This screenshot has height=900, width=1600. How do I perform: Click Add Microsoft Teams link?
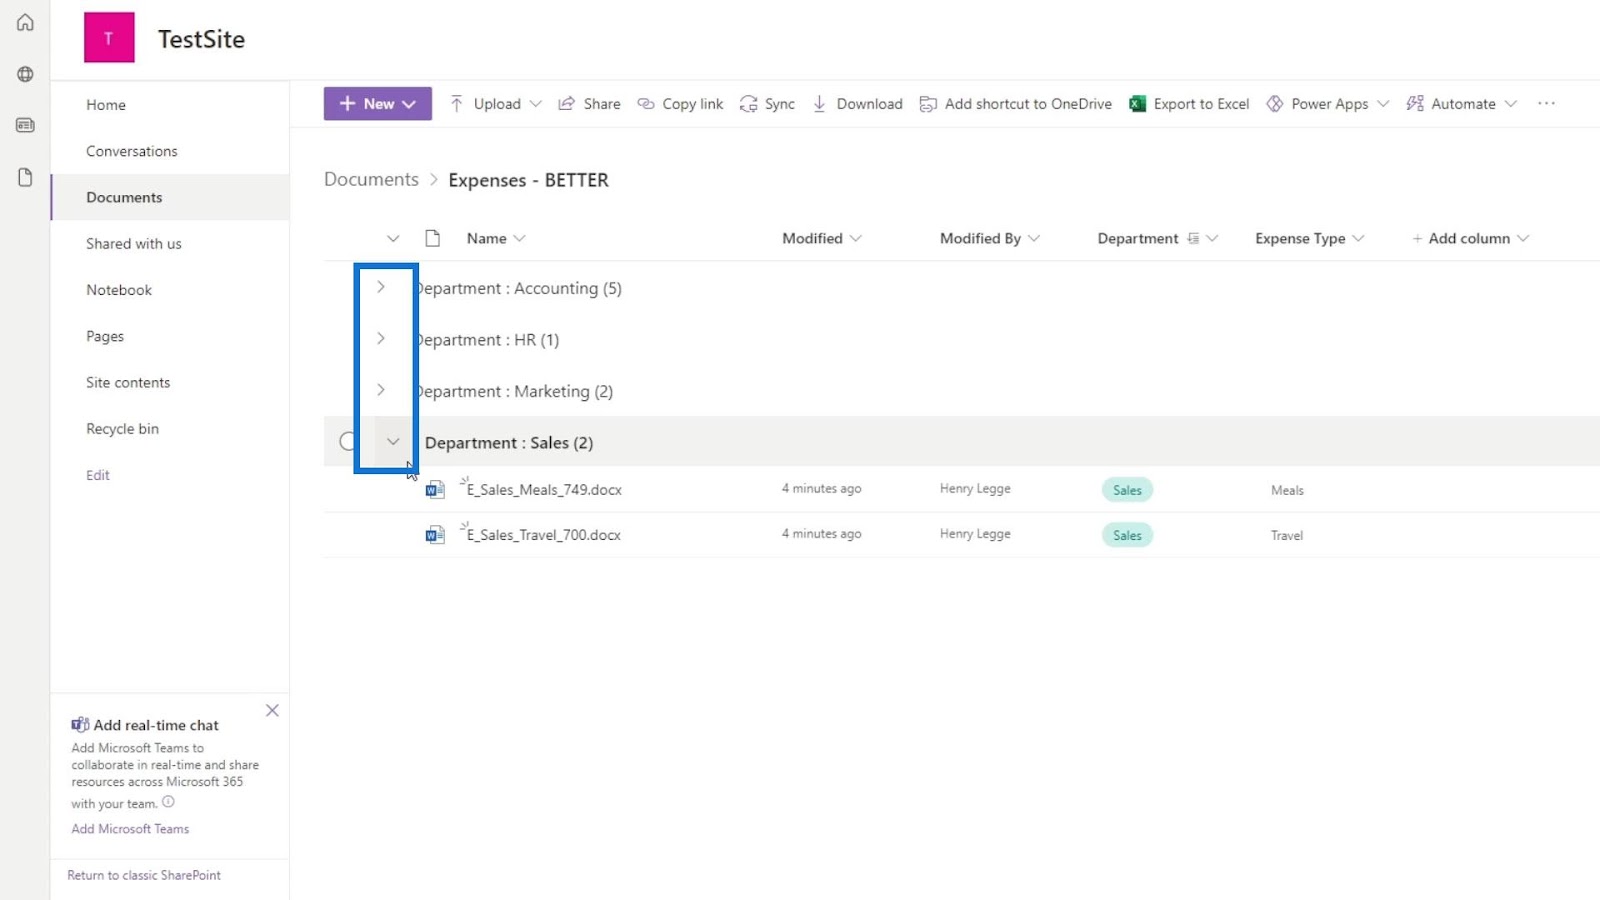click(130, 828)
